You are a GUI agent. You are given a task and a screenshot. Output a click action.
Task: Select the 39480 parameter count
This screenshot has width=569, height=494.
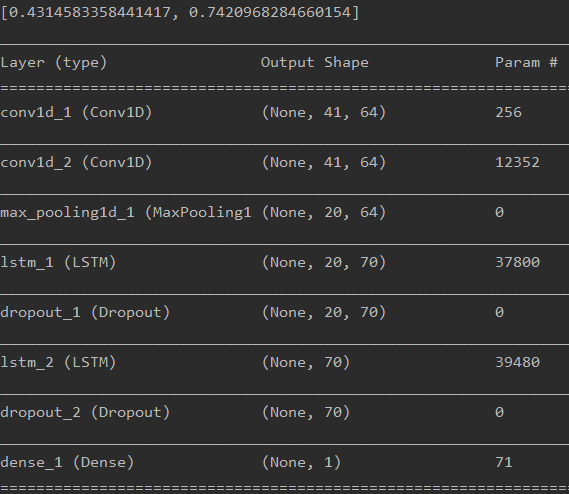click(x=517, y=363)
